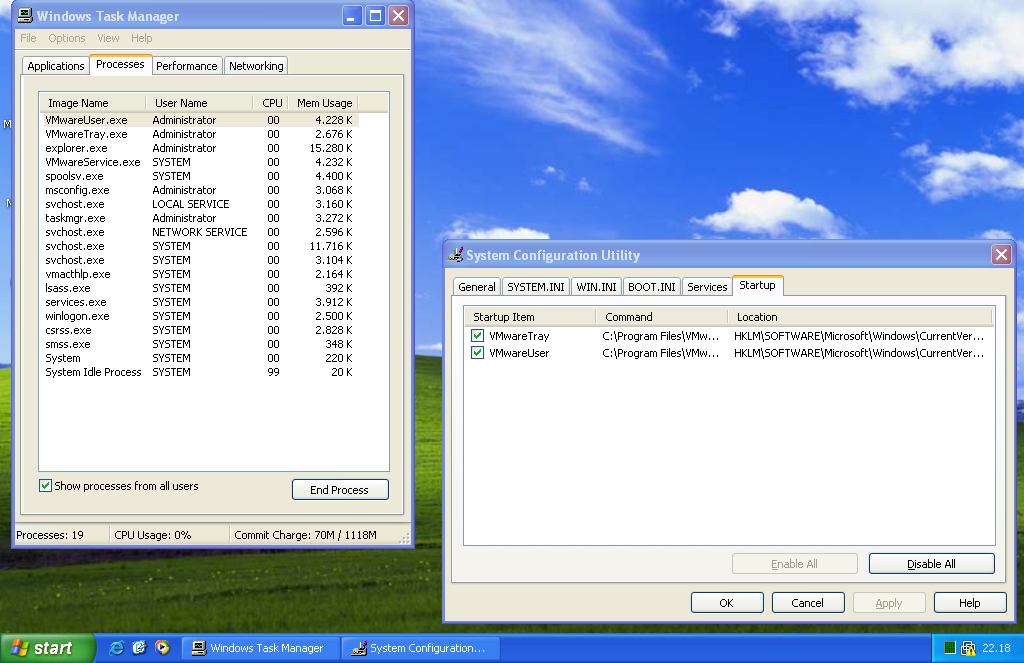Sort by Command column header
1024x663 pixels.
coord(662,317)
